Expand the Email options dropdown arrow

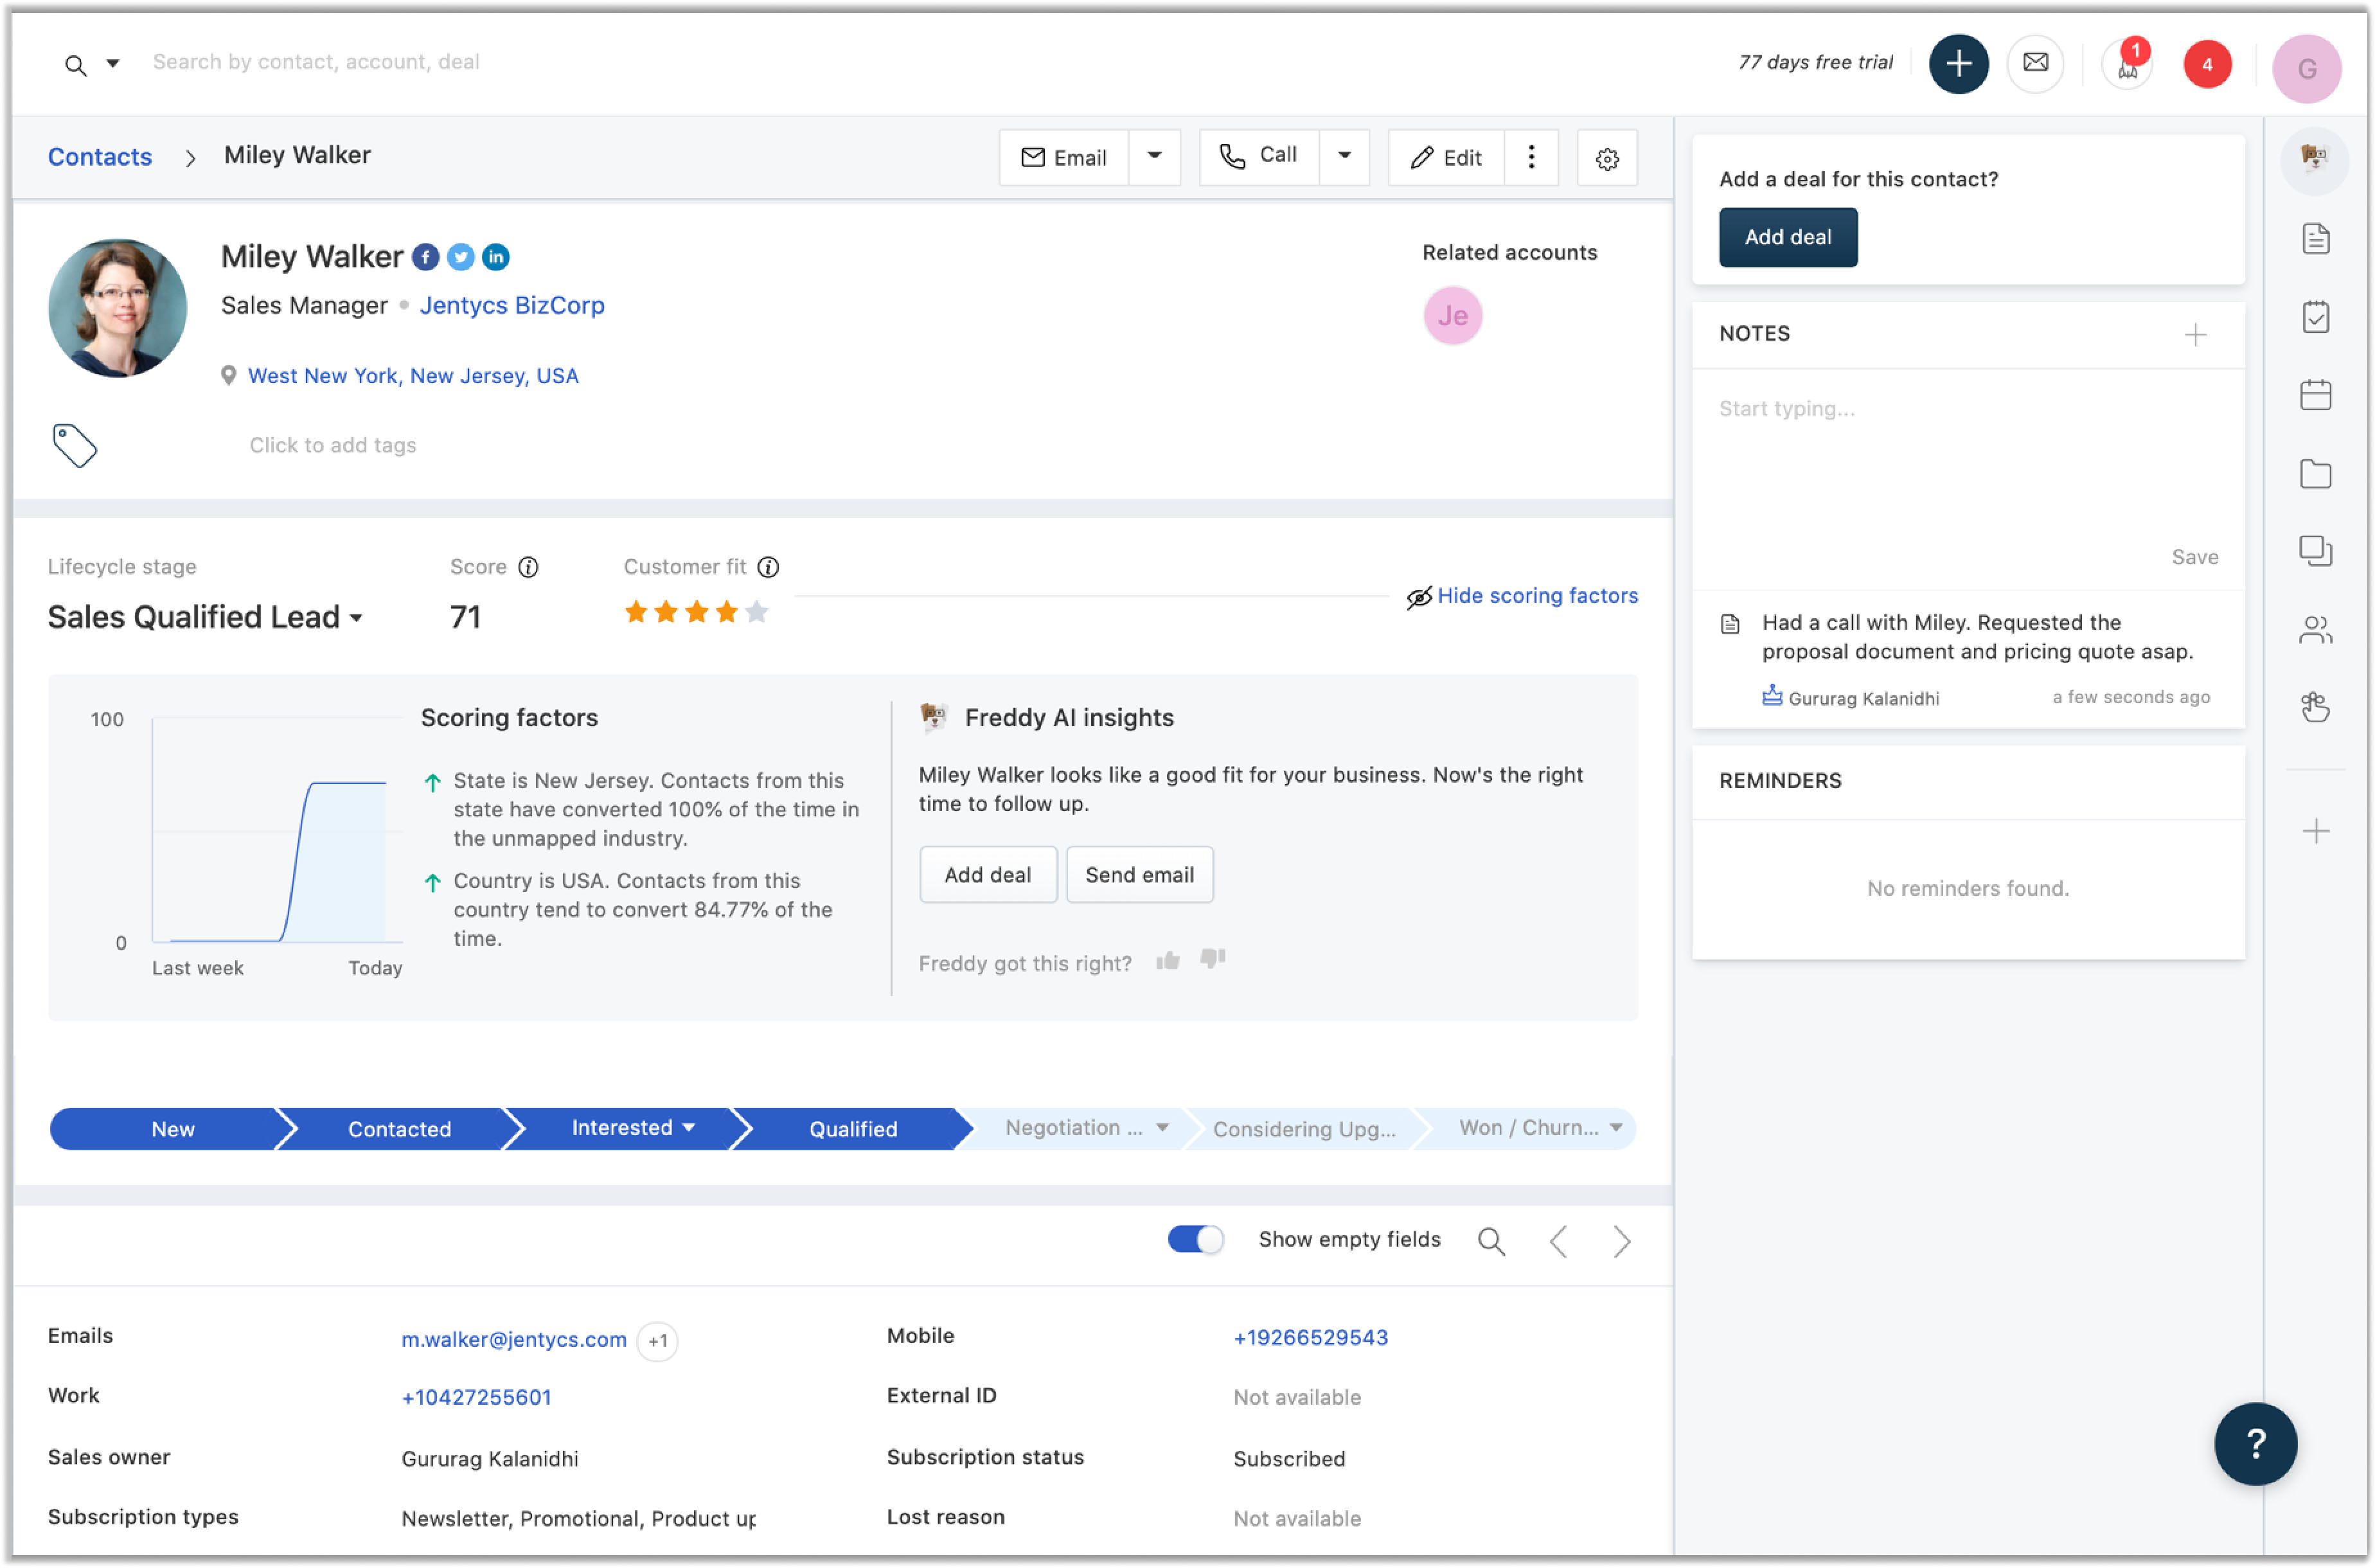(x=1154, y=156)
